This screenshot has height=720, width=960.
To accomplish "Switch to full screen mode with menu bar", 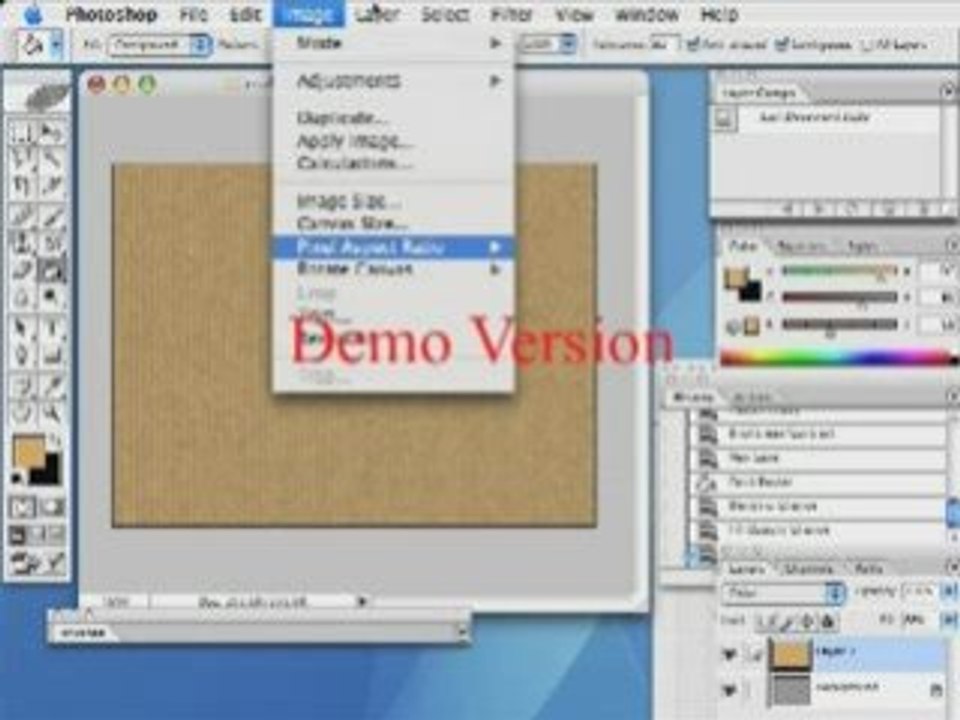I will tap(38, 535).
